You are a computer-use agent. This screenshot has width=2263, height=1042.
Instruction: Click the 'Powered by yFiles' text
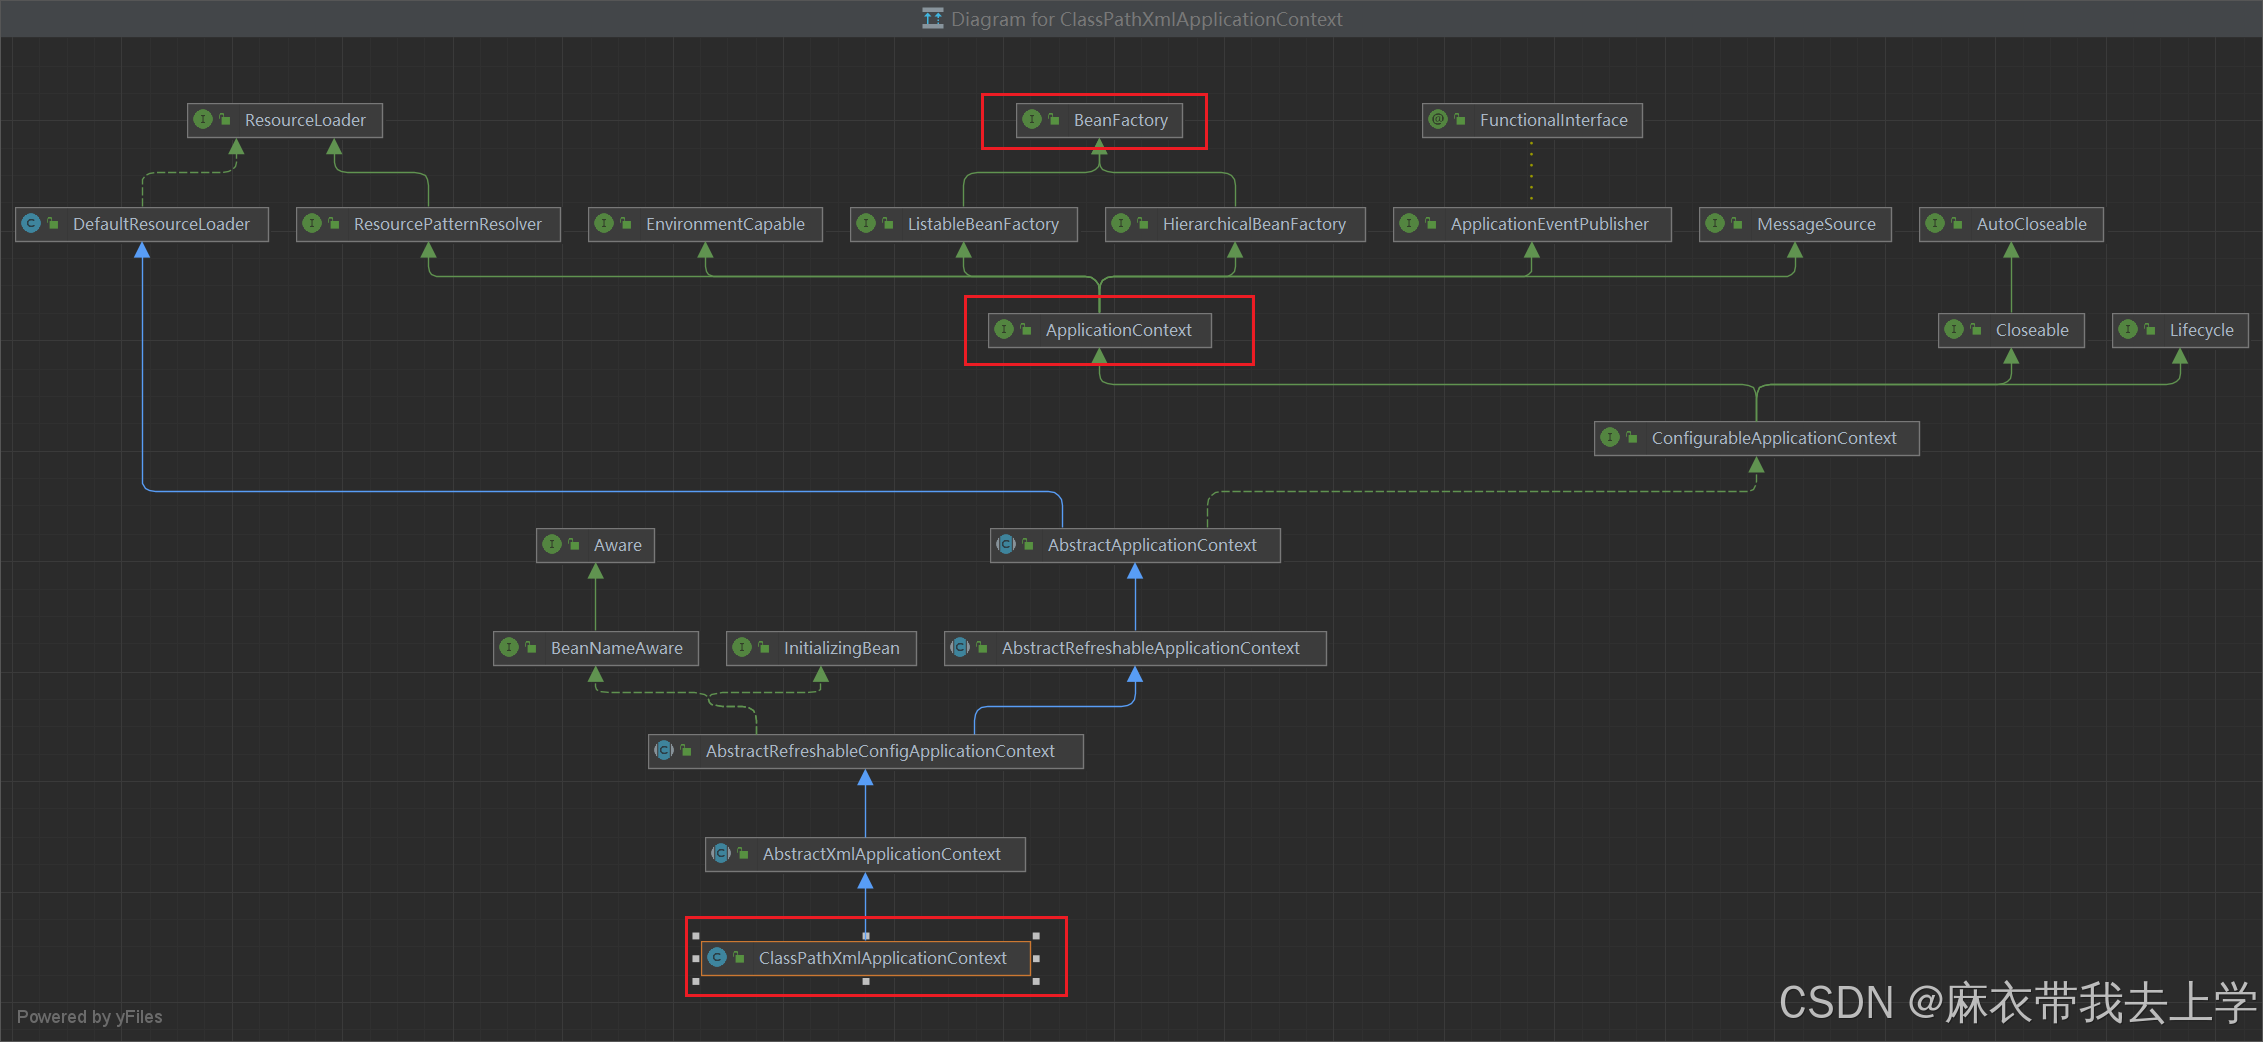click(x=89, y=1016)
